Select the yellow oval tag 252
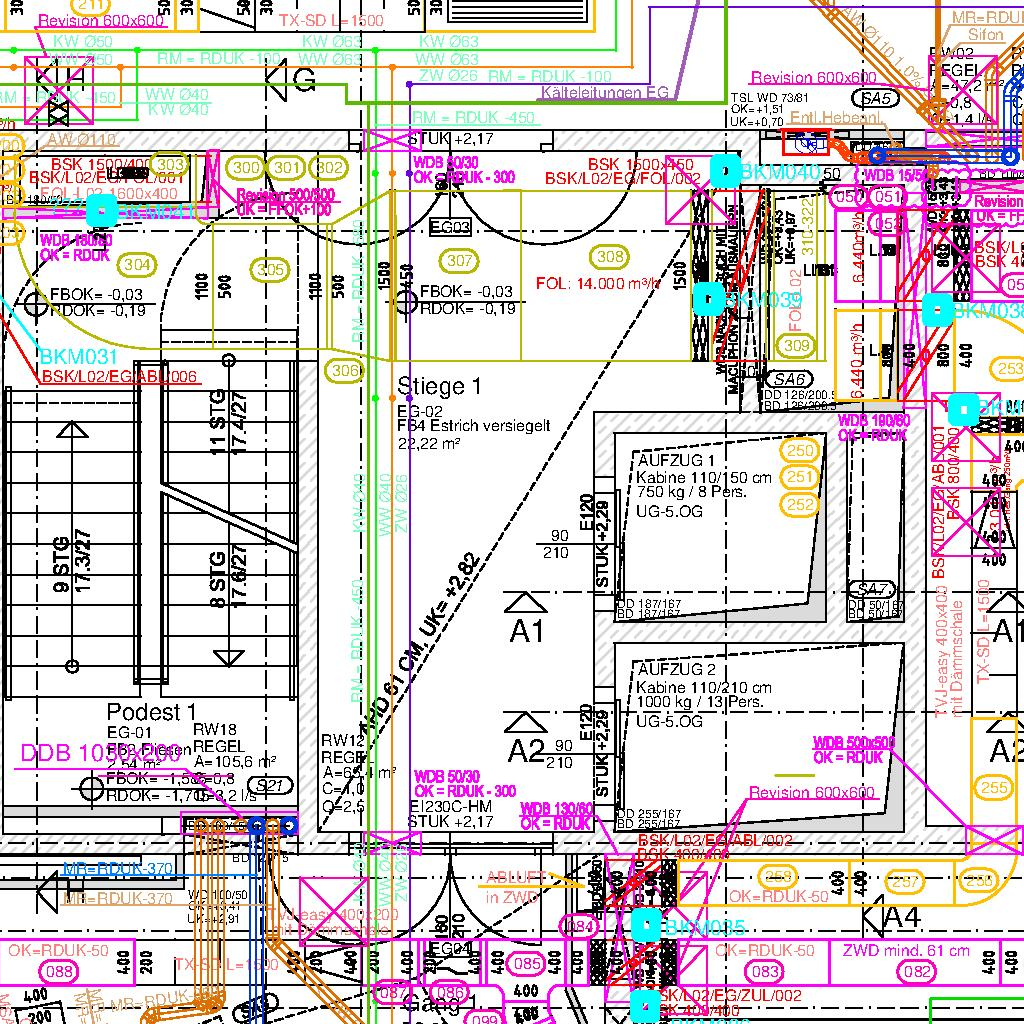This screenshot has height=1024, width=1024. pos(800,504)
